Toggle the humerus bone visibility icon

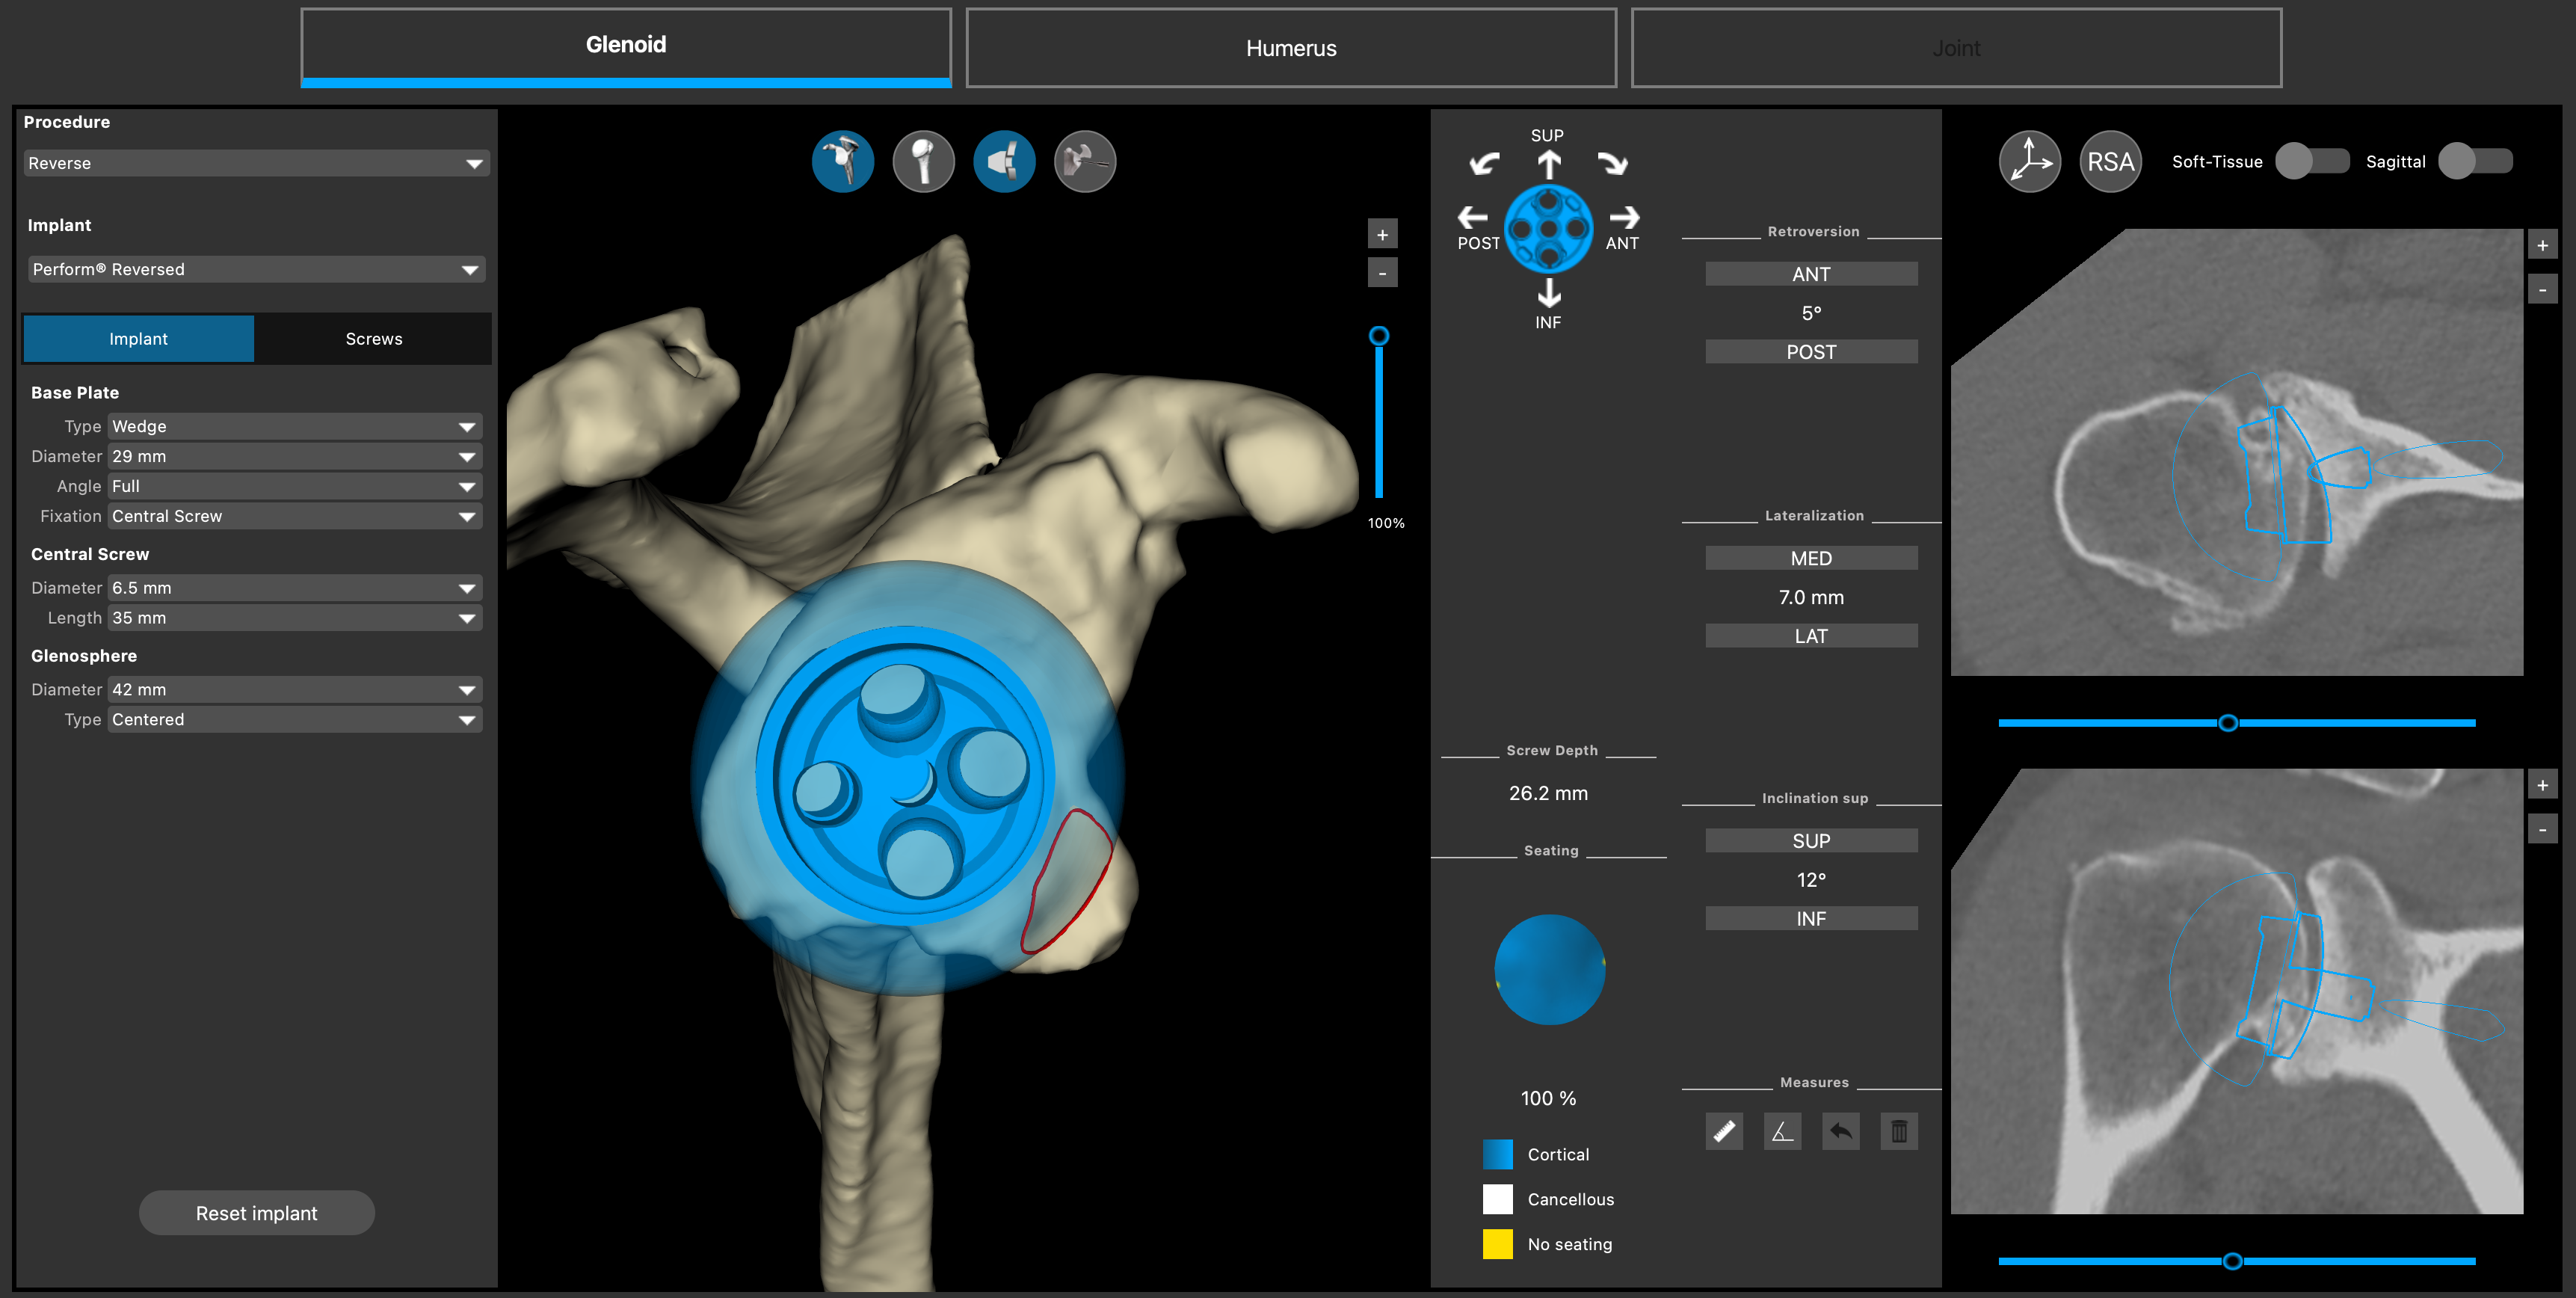[x=923, y=161]
